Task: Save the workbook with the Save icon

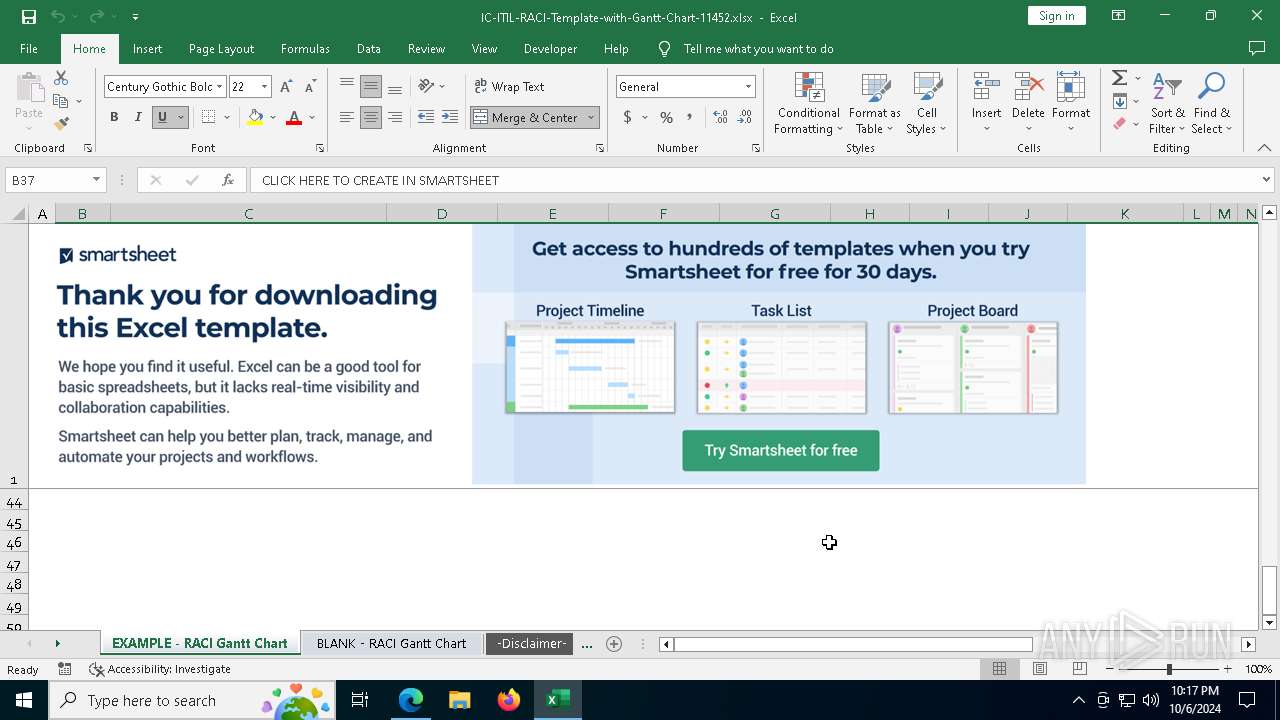Action: (x=29, y=16)
